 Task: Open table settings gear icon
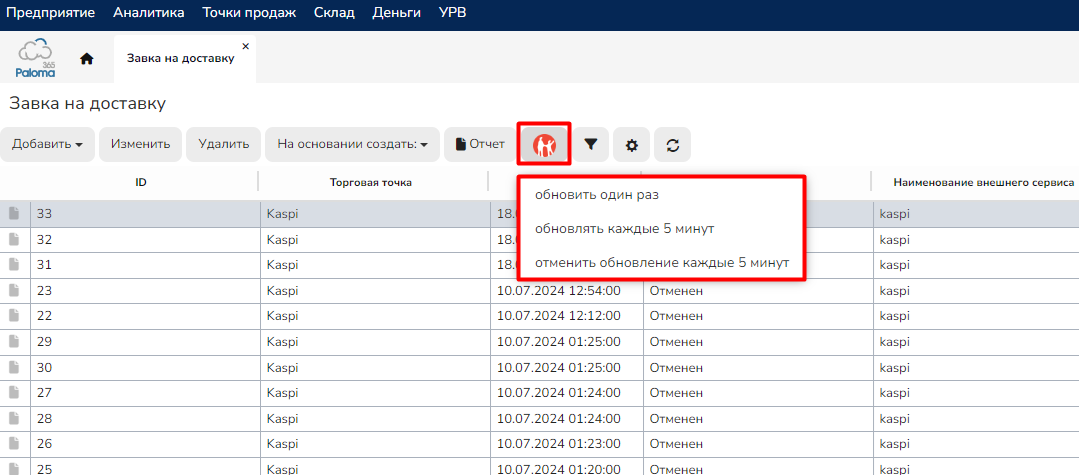(x=631, y=145)
